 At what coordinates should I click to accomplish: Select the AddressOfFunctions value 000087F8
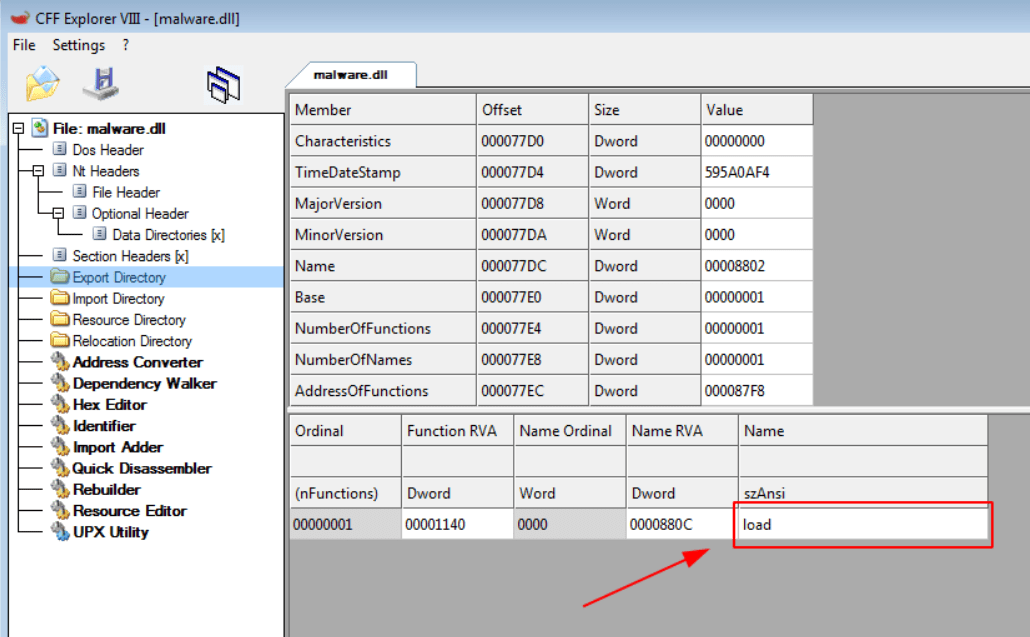[x=757, y=391]
